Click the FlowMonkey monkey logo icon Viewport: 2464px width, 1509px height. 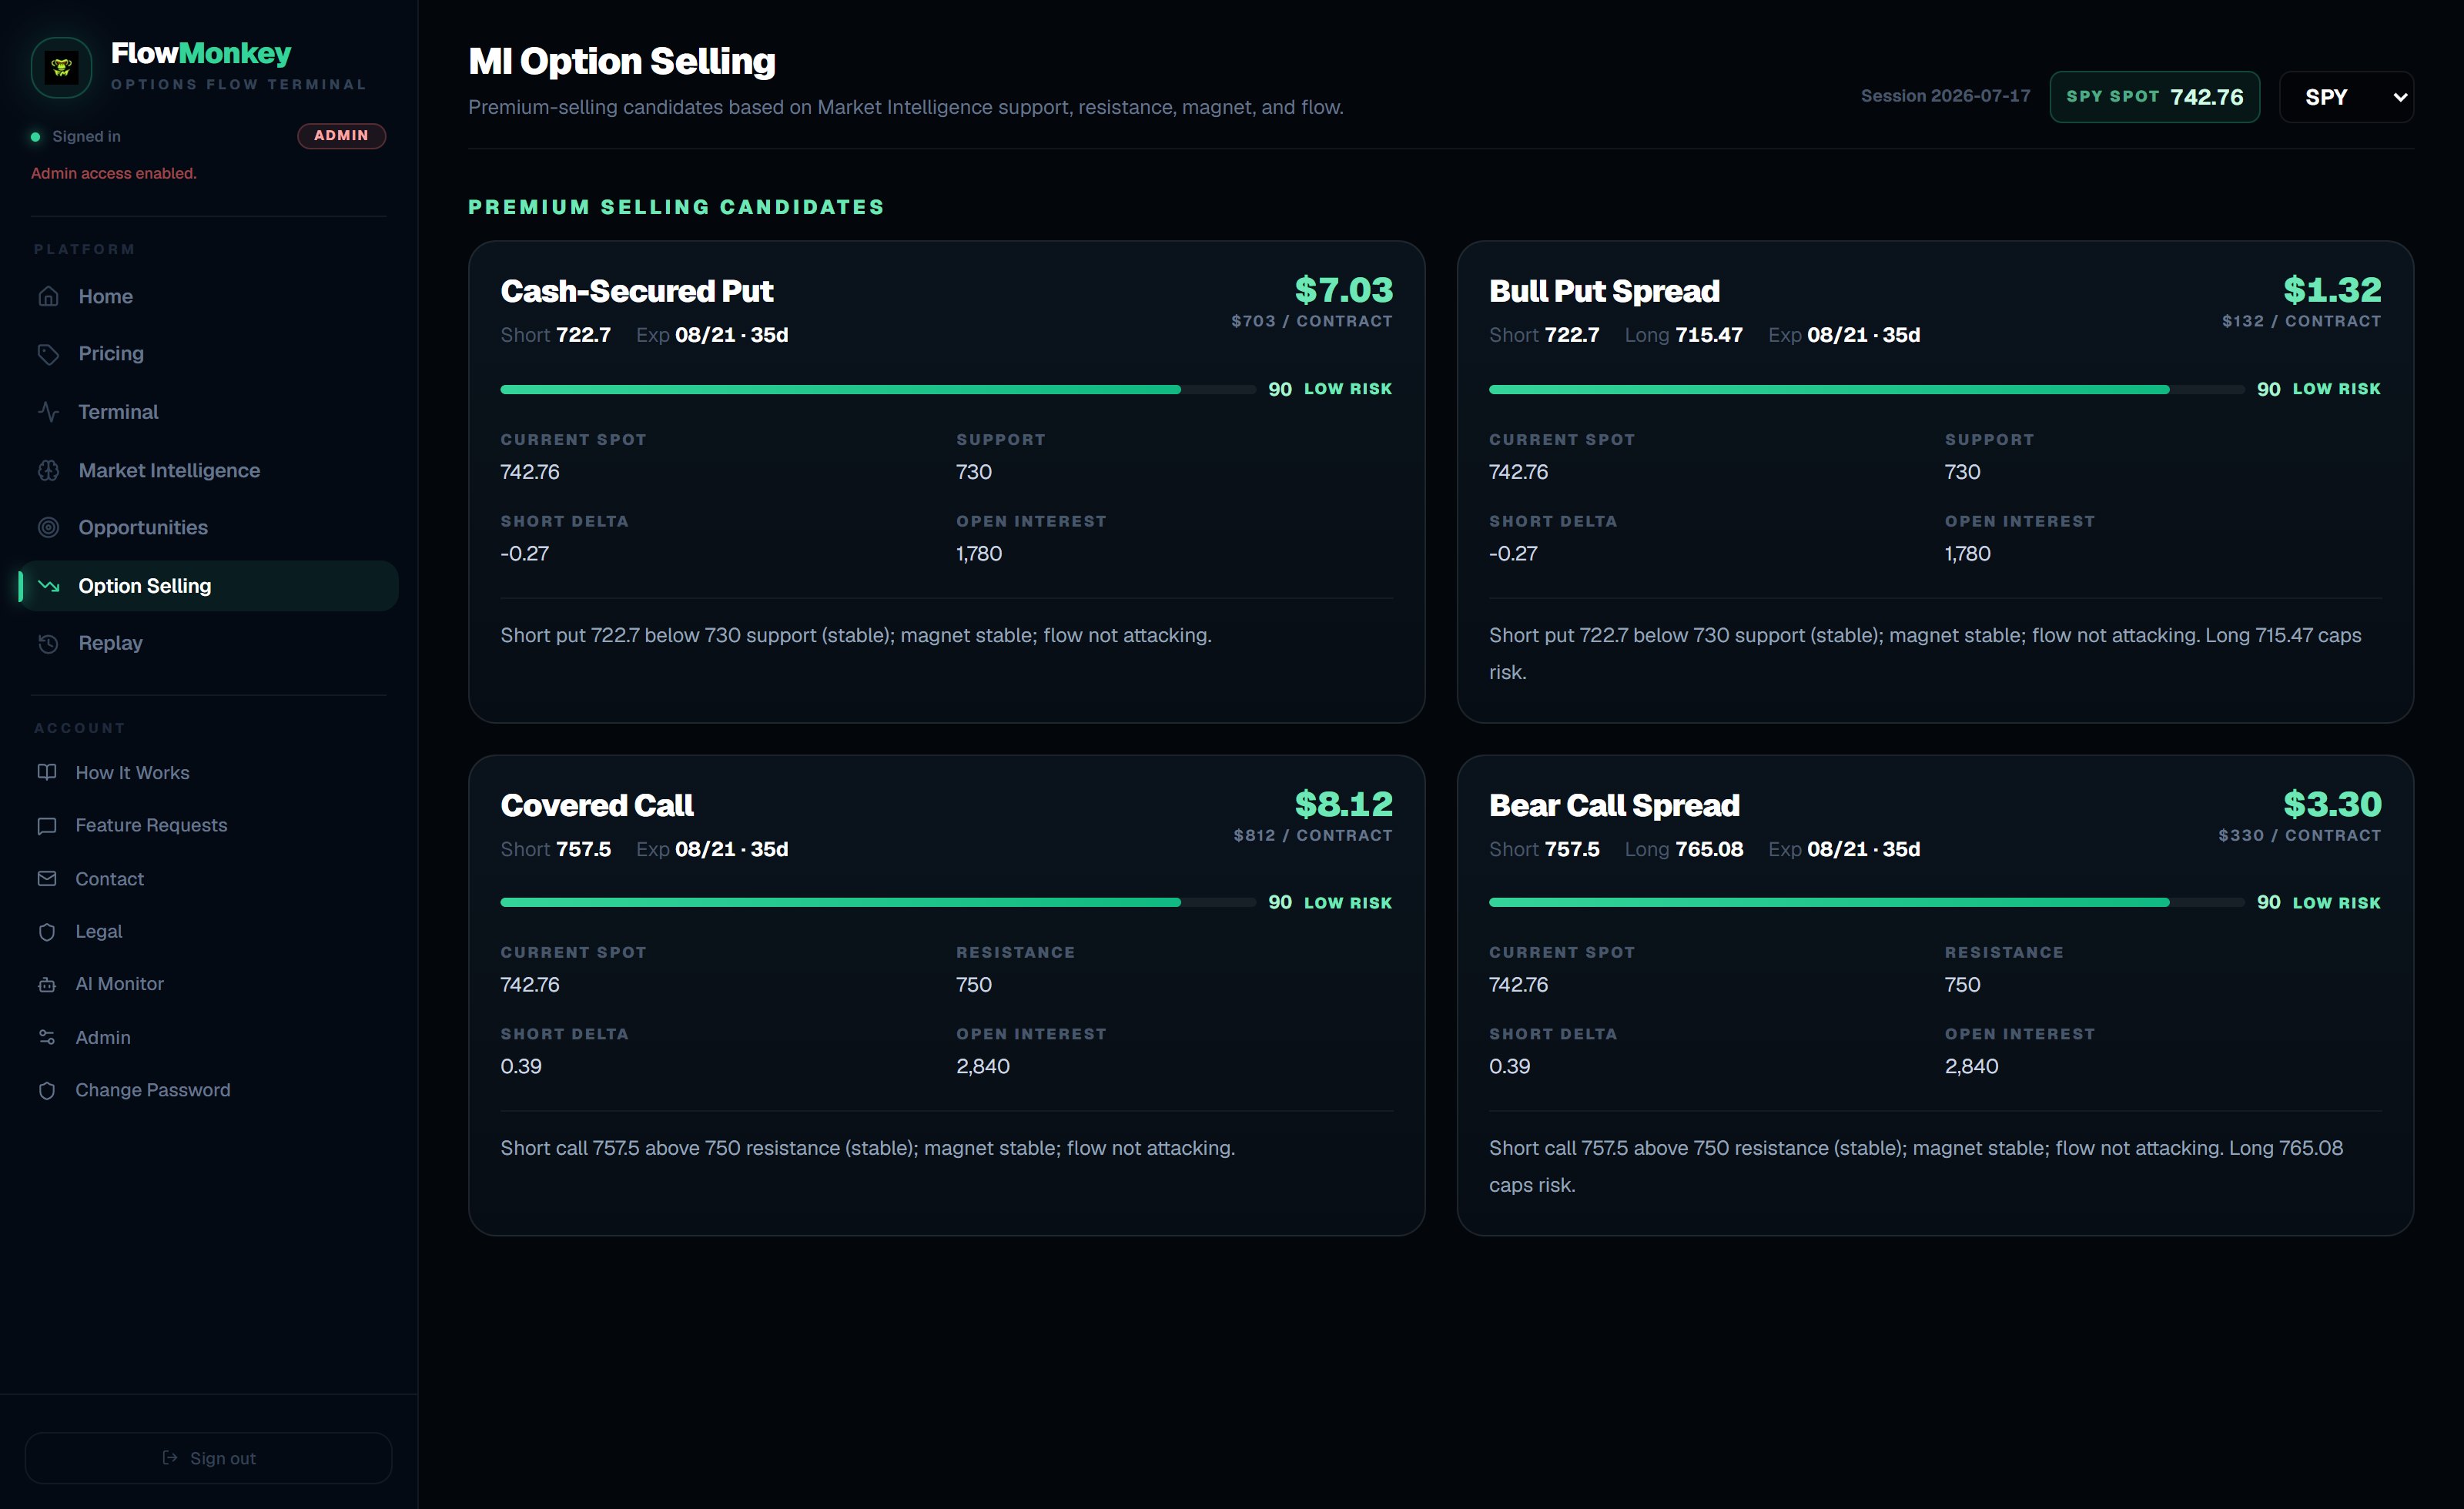point(62,67)
